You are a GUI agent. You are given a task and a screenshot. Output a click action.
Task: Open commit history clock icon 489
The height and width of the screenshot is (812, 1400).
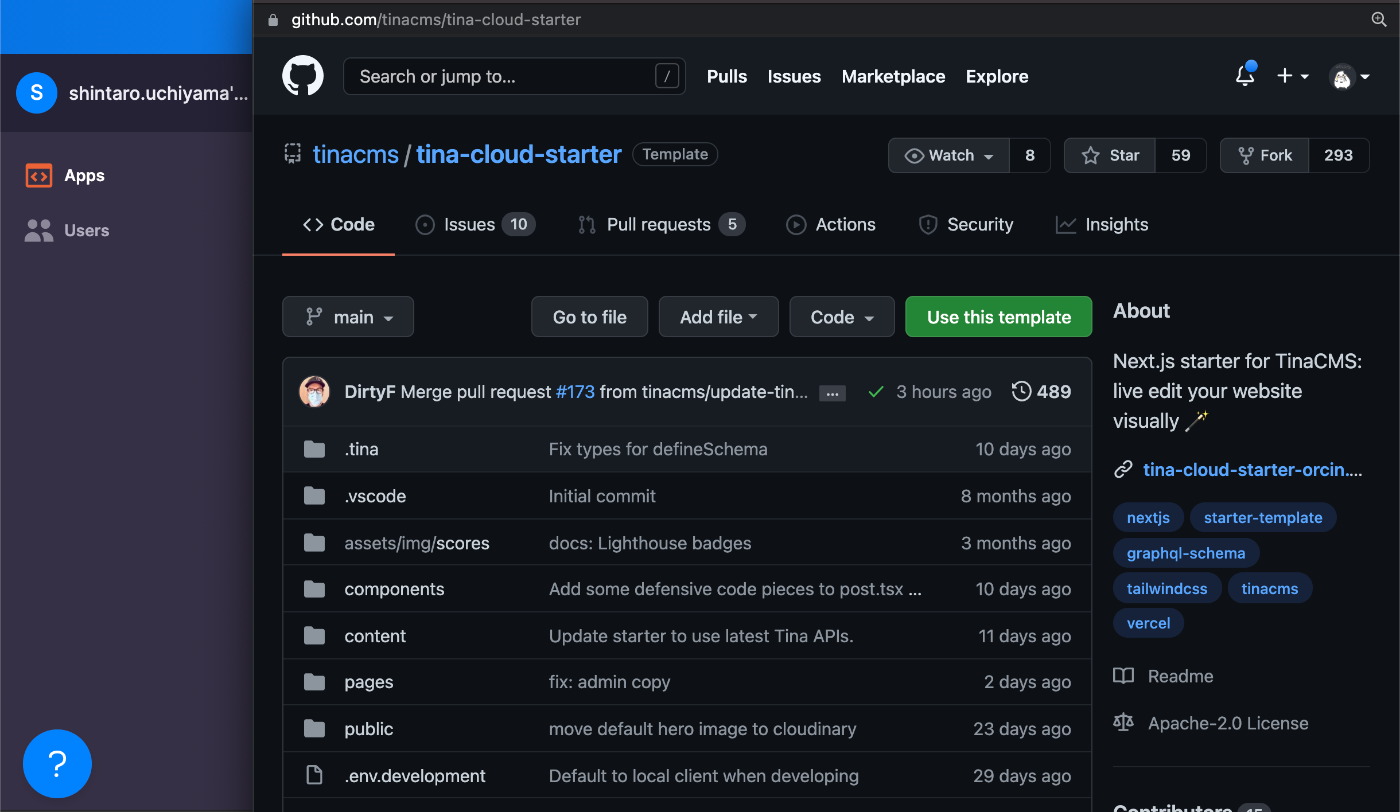coord(1041,392)
